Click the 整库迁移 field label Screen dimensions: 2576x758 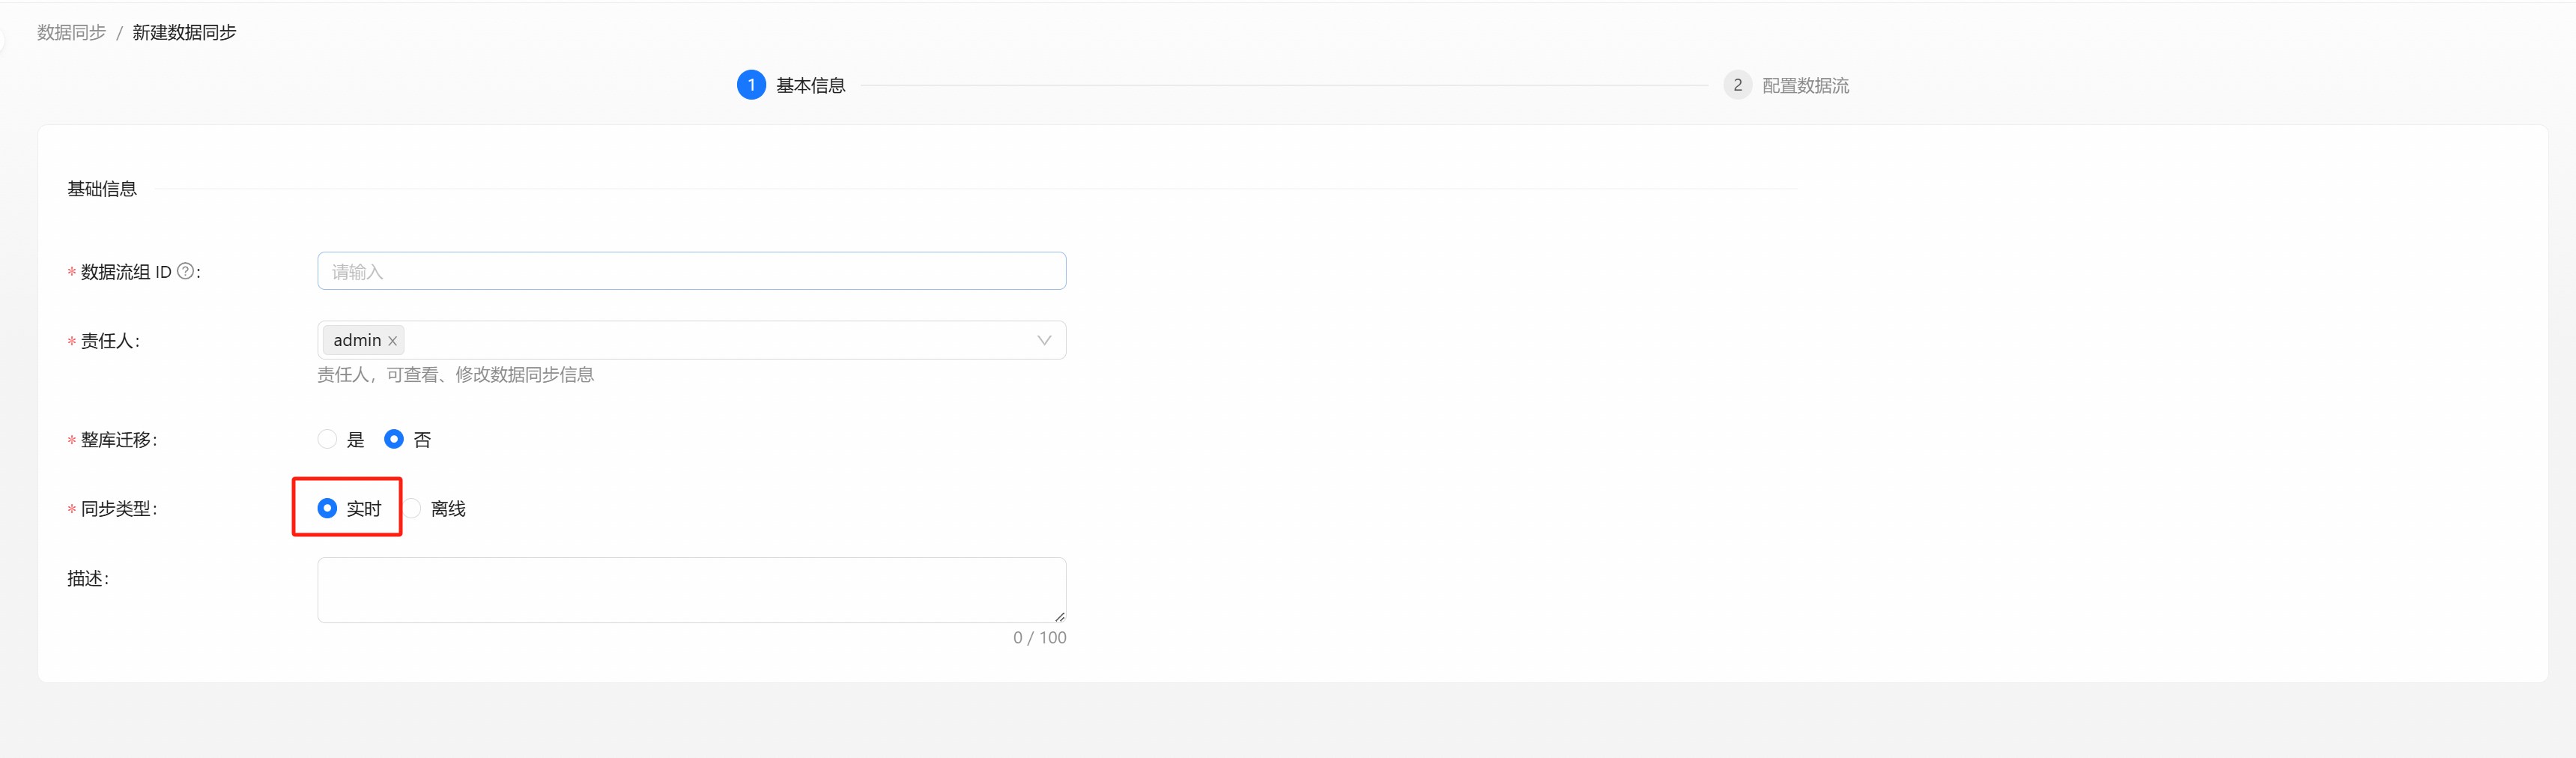(x=118, y=440)
